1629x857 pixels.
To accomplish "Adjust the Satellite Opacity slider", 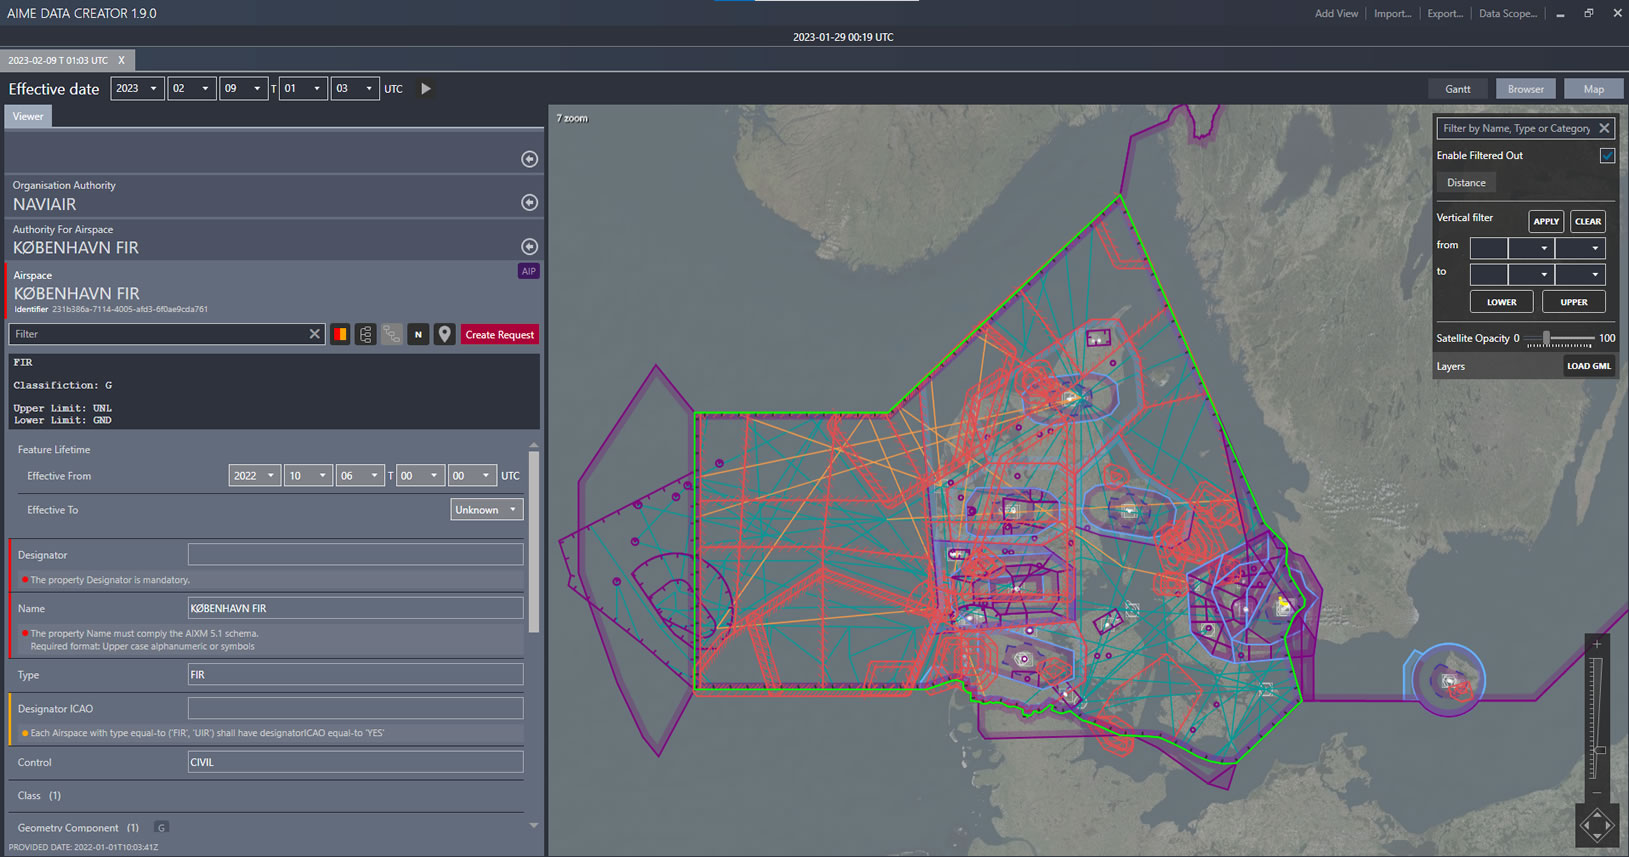I will pos(1547,338).
